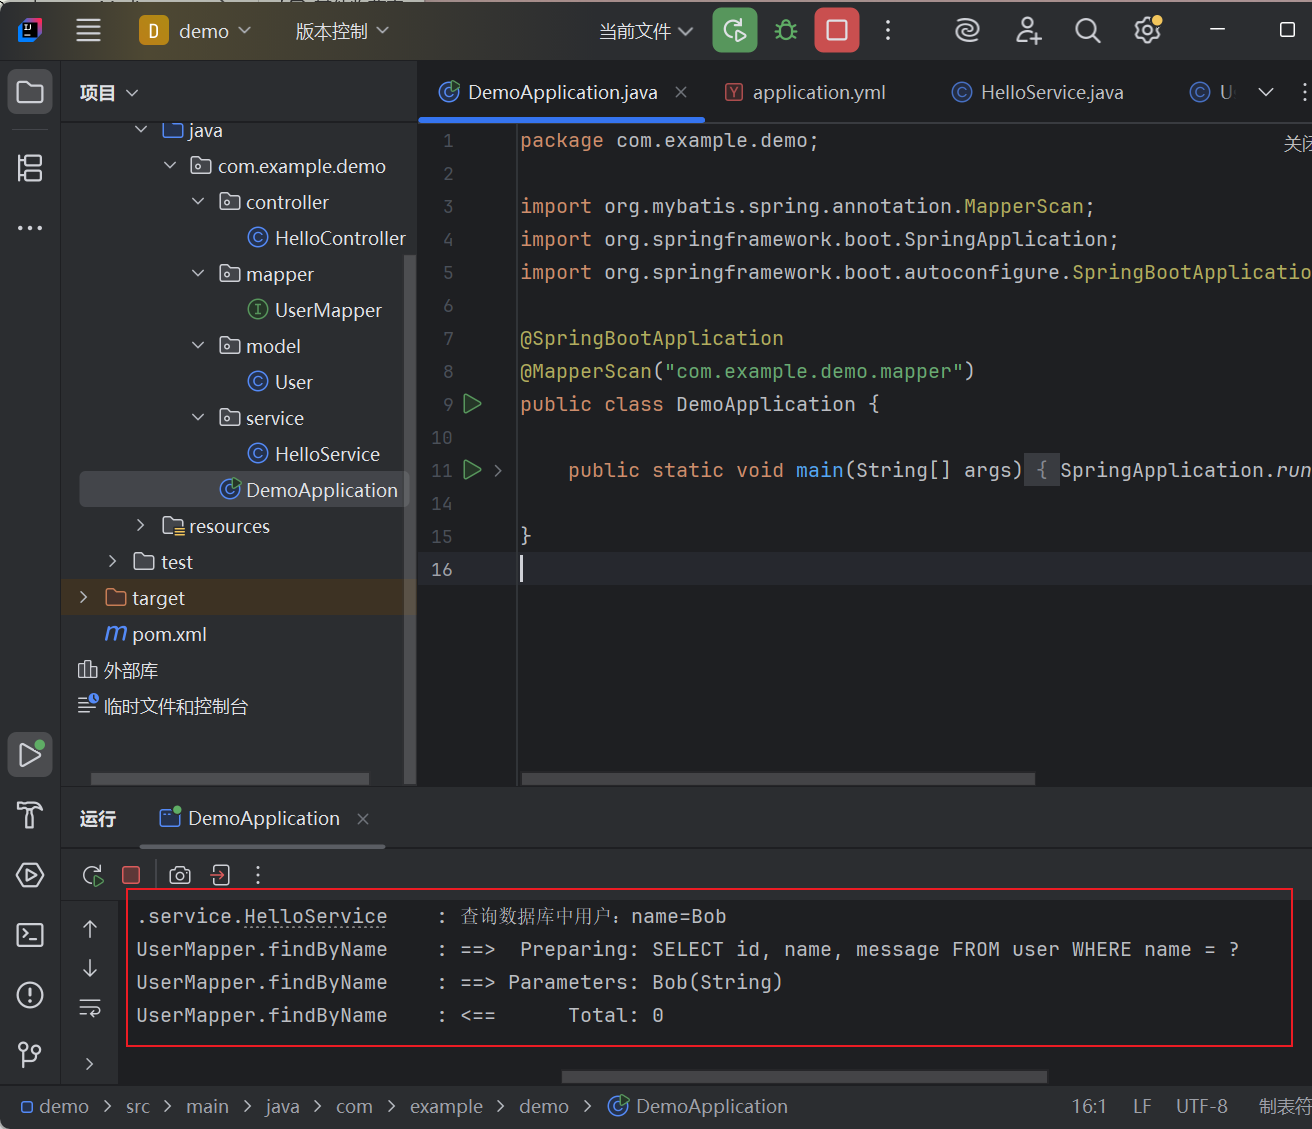The height and width of the screenshot is (1129, 1312).
Task: Open pom.xml in project tree
Action: [x=155, y=634]
